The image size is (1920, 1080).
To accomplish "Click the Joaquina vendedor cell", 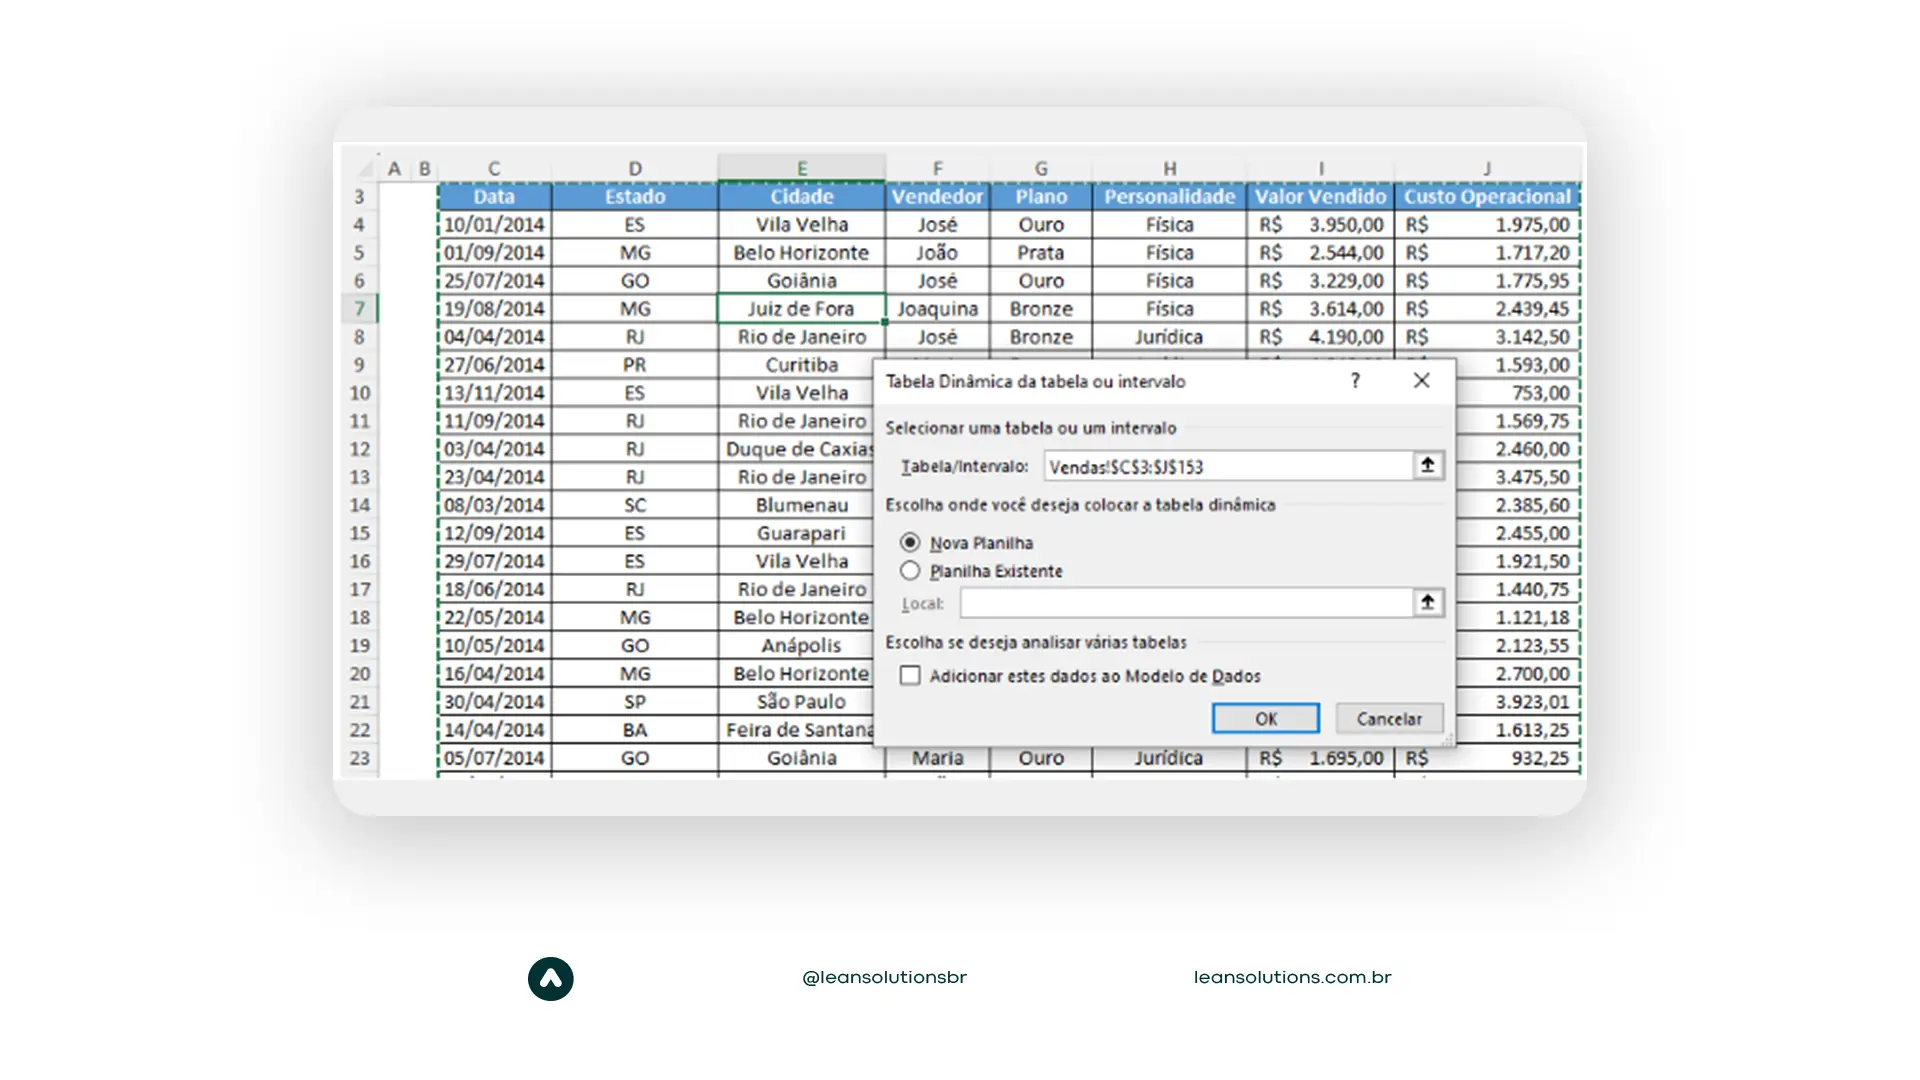I will point(937,308).
